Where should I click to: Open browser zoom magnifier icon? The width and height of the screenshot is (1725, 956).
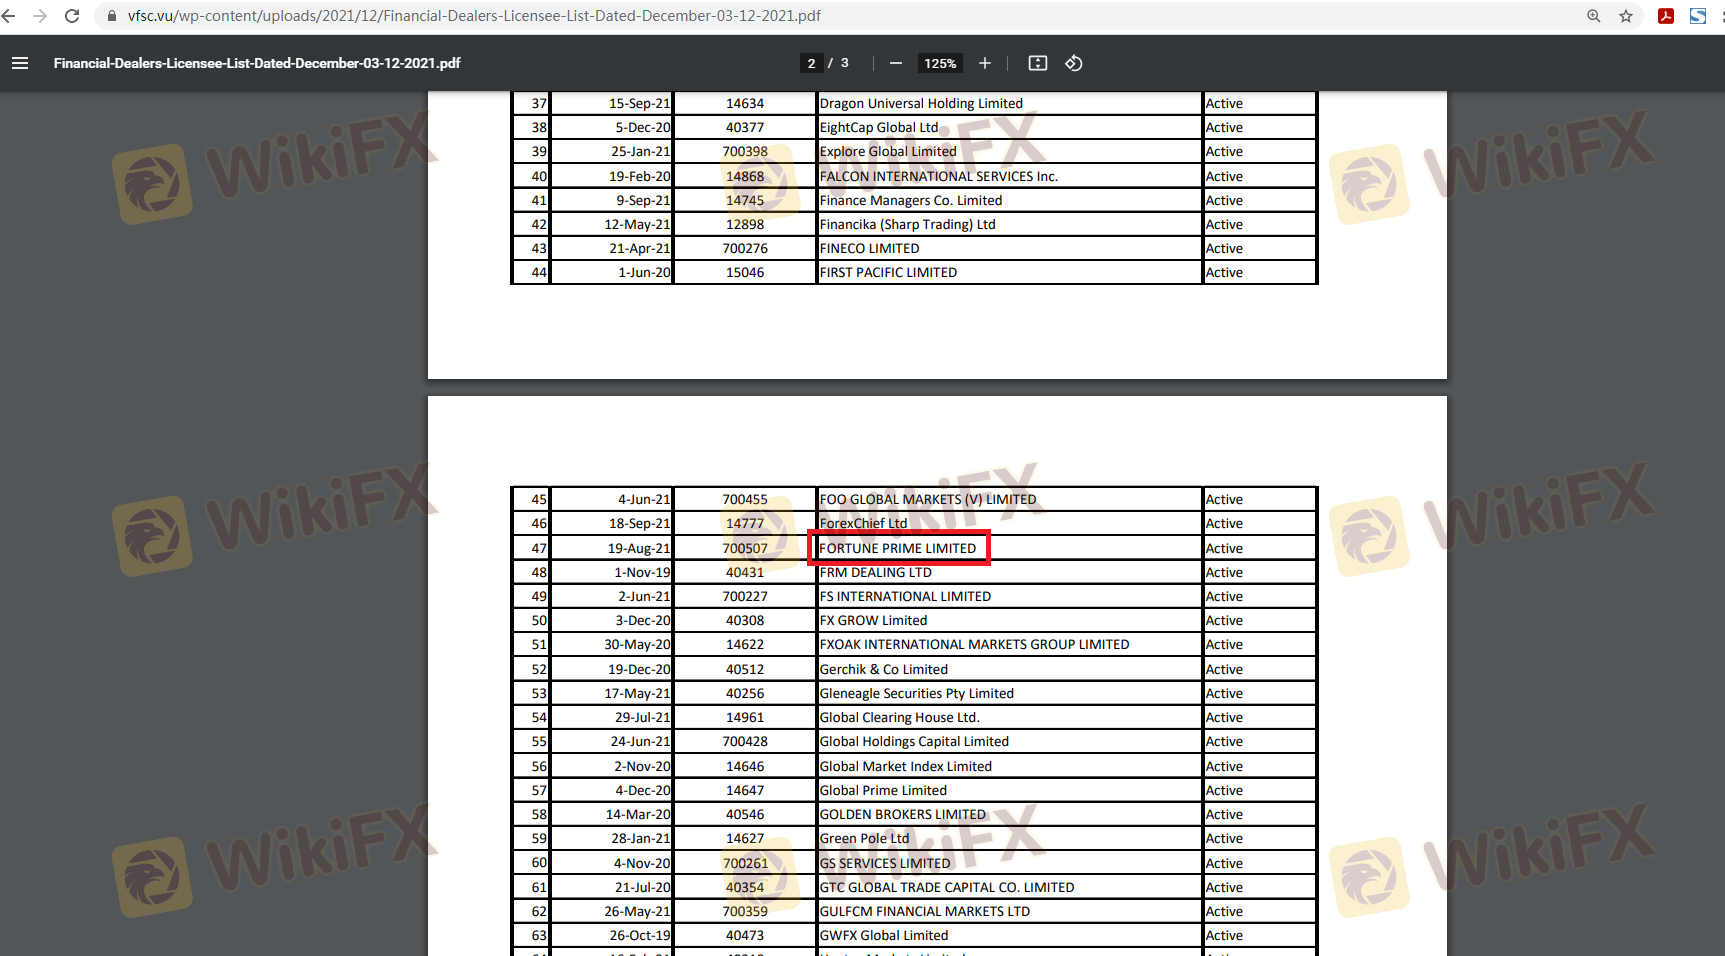tap(1594, 16)
